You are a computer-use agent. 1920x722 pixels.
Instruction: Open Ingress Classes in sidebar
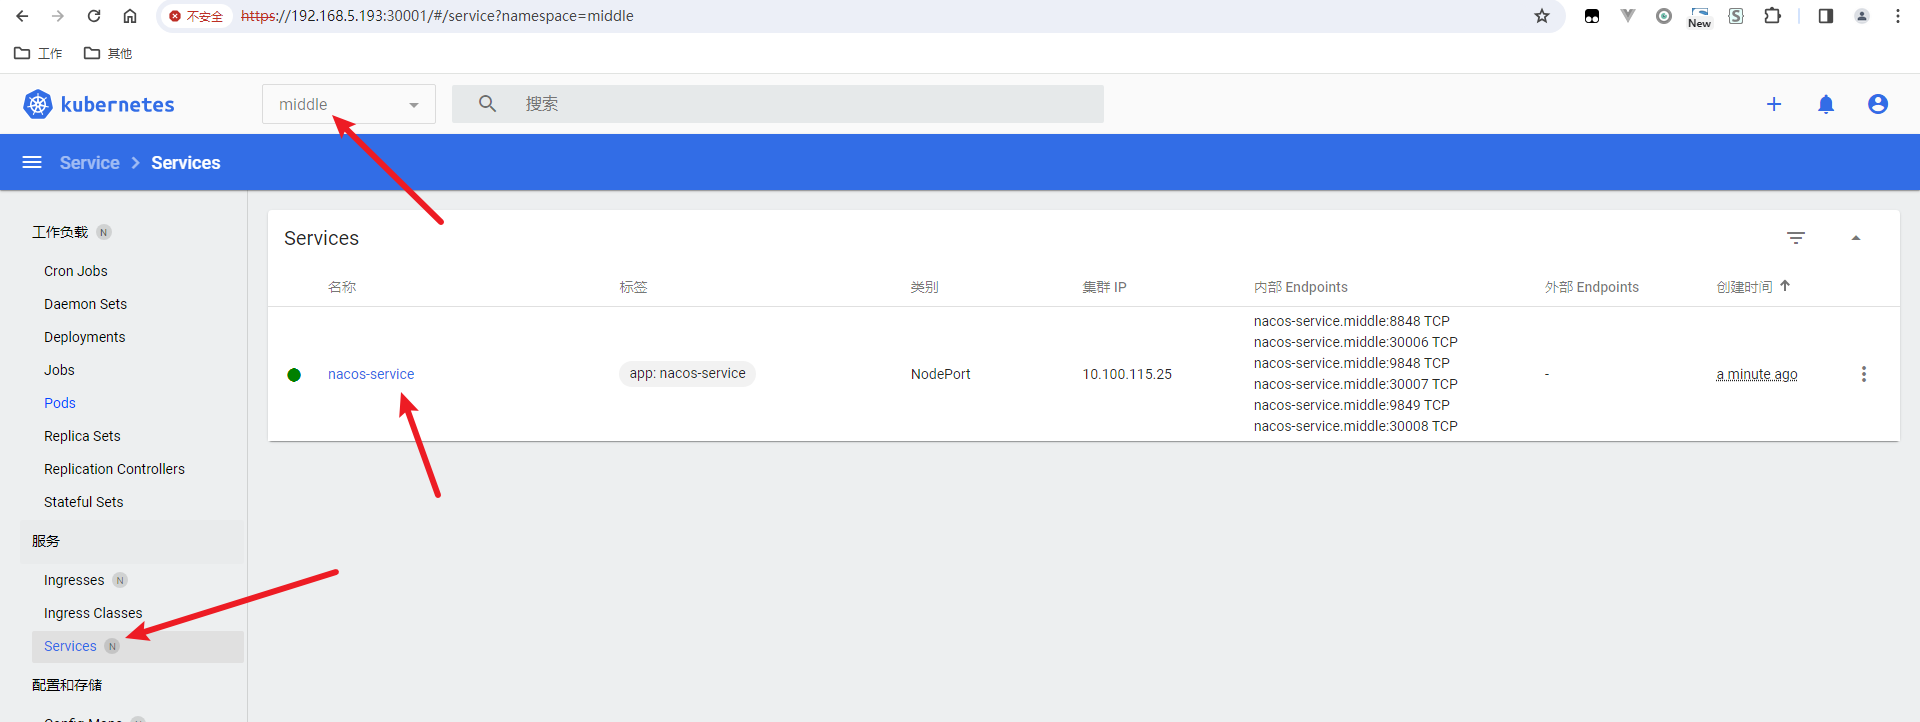click(93, 613)
